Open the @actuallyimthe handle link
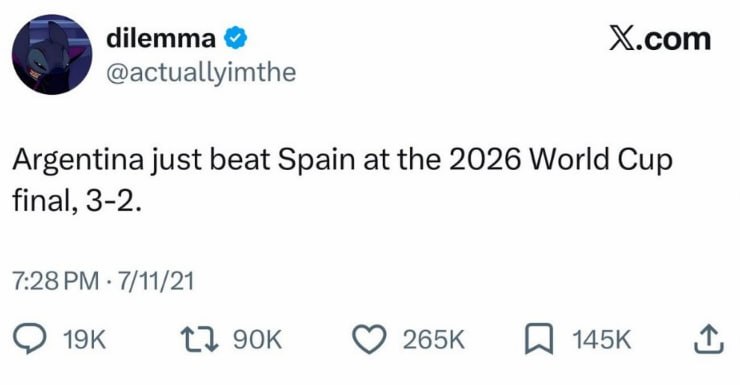740x385 pixels. click(201, 73)
